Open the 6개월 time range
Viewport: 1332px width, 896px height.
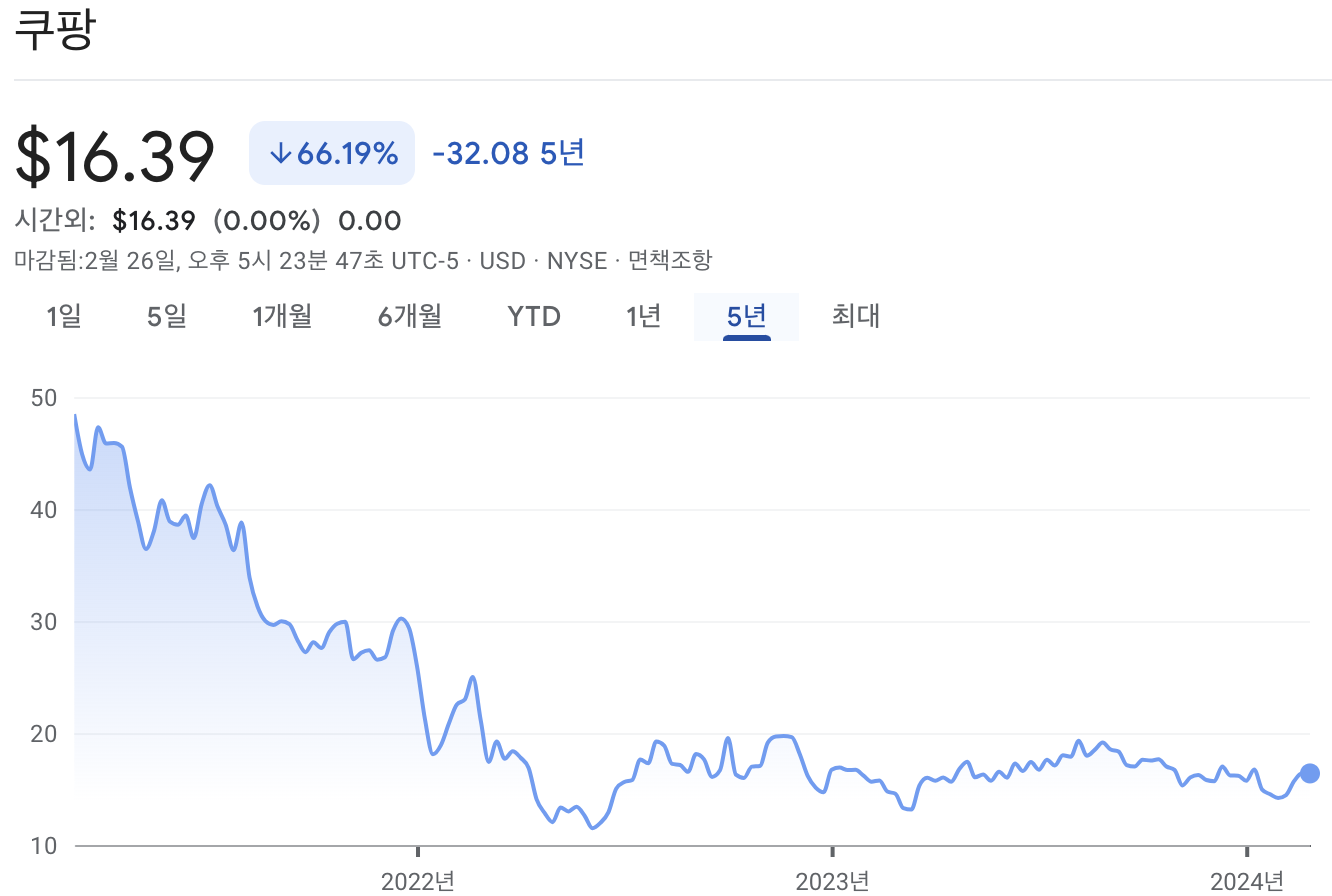[409, 316]
